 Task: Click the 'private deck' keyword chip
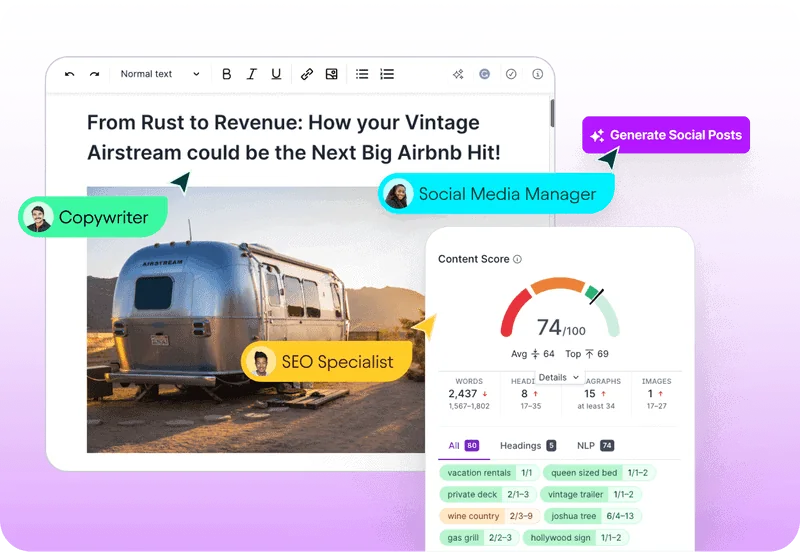(488, 494)
